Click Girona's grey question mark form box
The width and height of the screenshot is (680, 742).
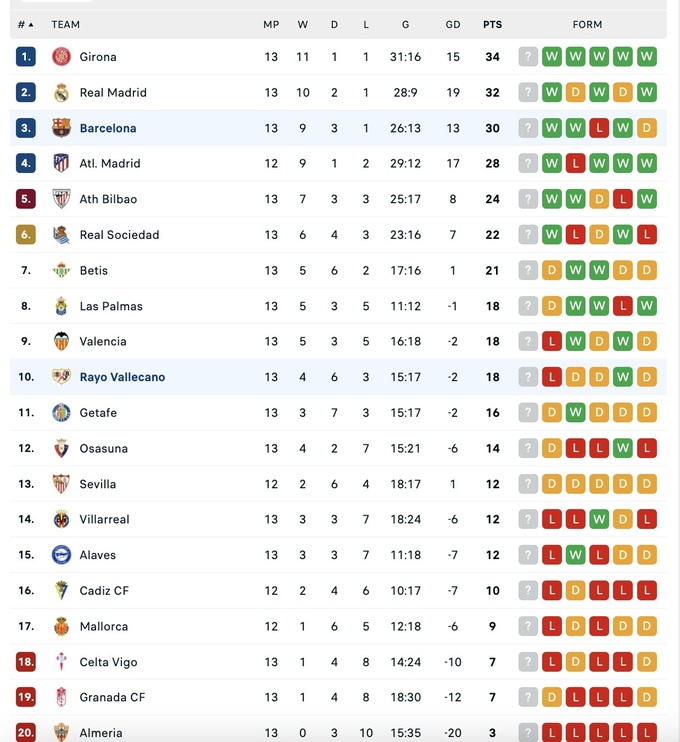(528, 57)
